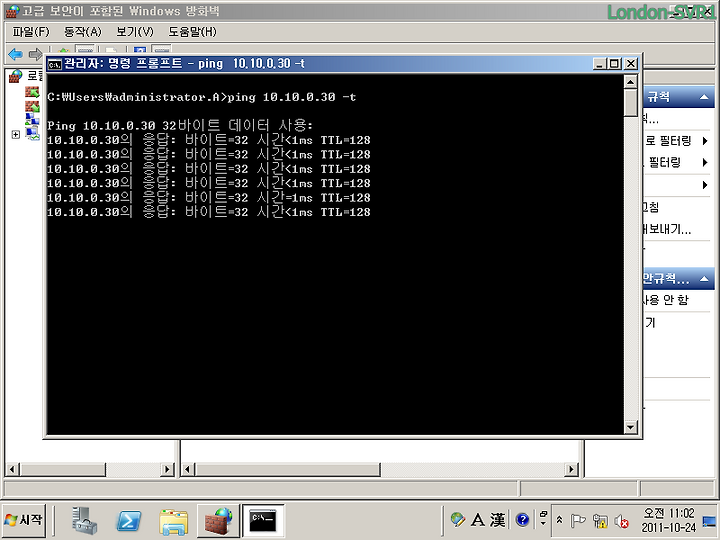Screen dimensions: 720x540
Task: Click the 사용 안 함 action
Action: click(665, 300)
